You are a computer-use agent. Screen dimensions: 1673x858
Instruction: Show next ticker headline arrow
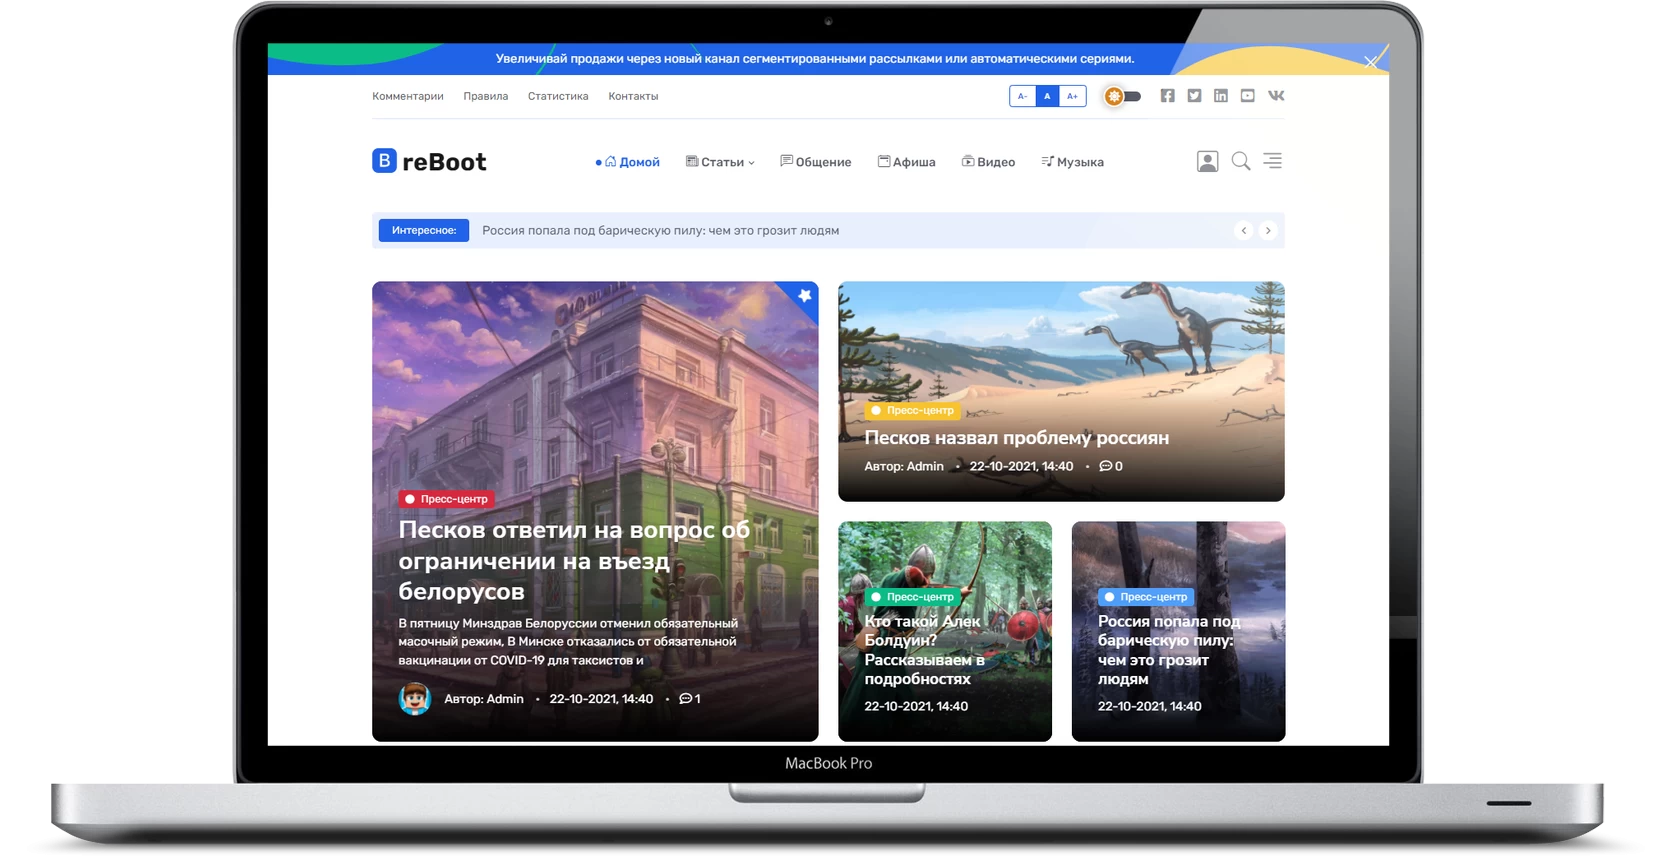[x=1268, y=230]
